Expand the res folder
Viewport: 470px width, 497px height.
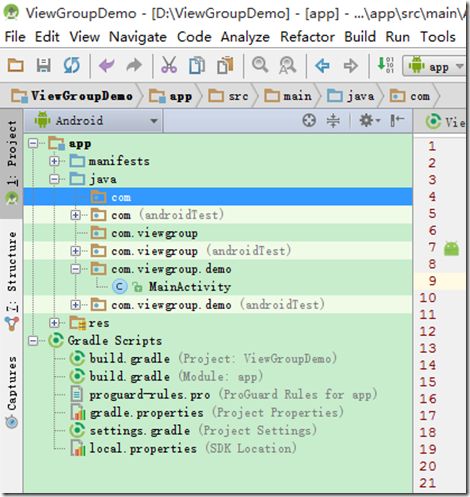pyautogui.click(x=54, y=323)
